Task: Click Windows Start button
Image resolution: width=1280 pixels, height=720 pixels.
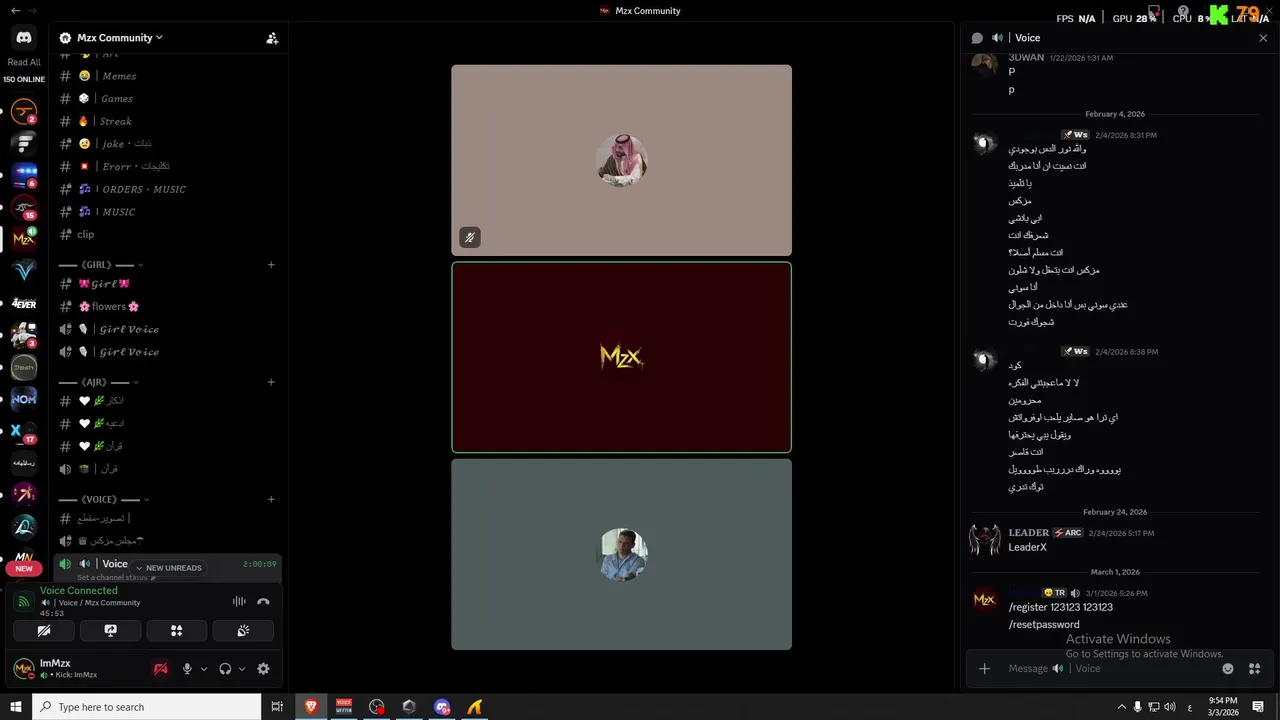Action: tap(15, 707)
